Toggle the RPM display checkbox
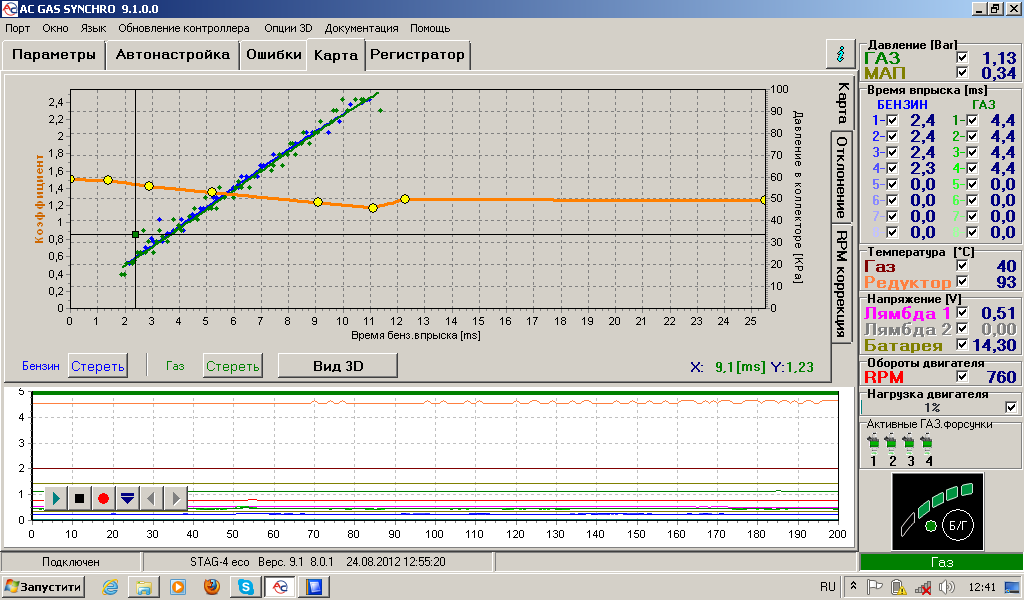 tap(962, 376)
